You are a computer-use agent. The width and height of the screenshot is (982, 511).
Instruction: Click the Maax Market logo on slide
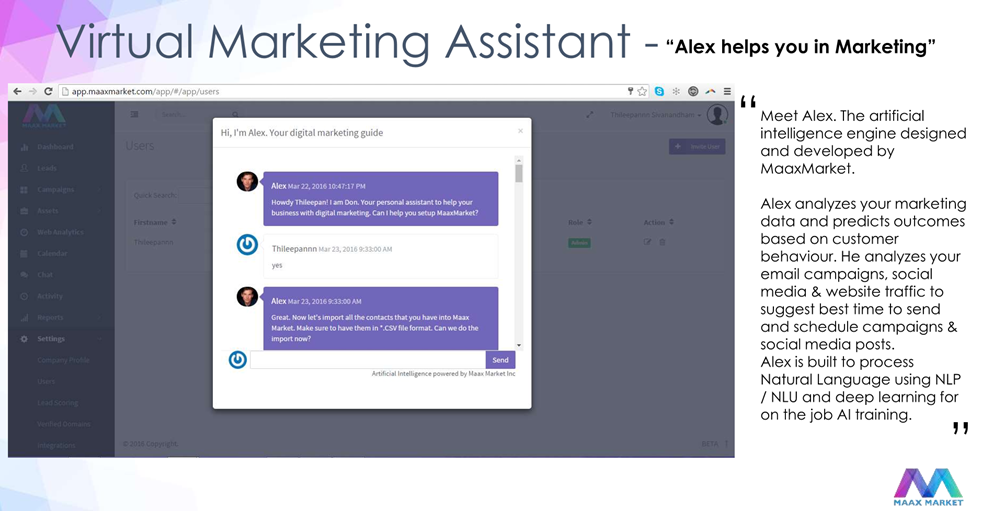pyautogui.click(x=928, y=487)
